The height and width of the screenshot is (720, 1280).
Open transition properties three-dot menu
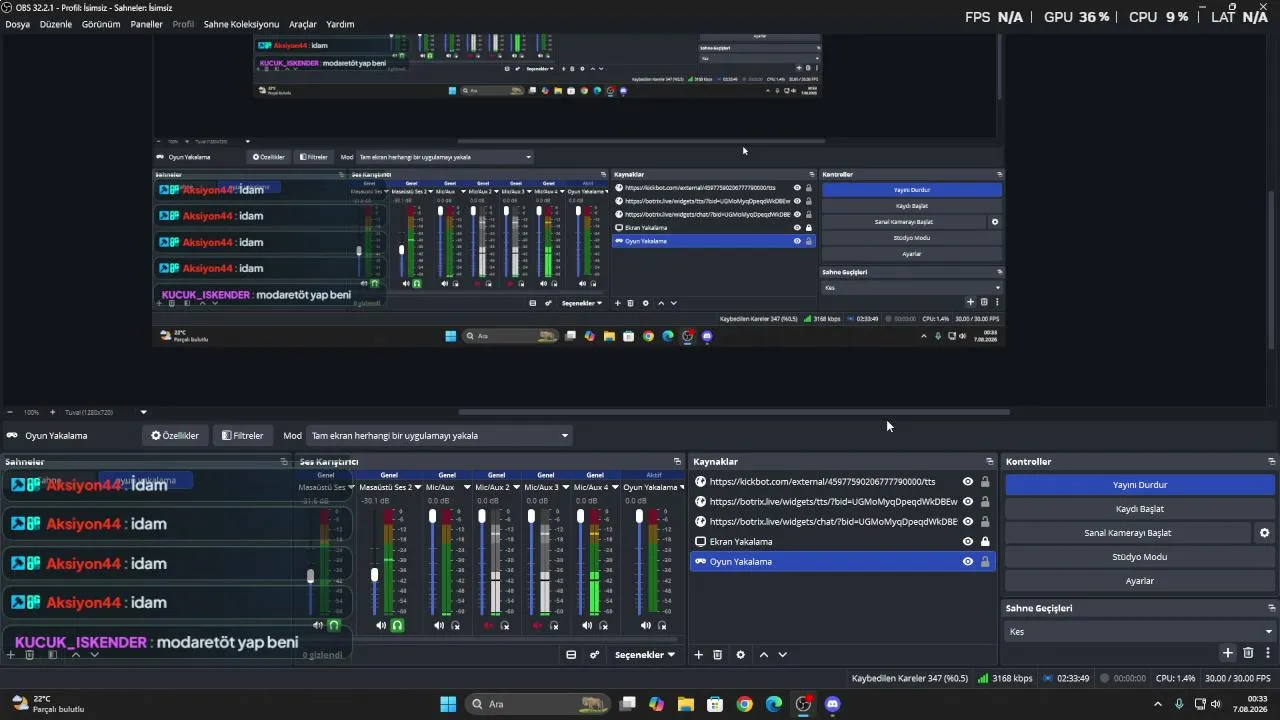[x=1267, y=653]
